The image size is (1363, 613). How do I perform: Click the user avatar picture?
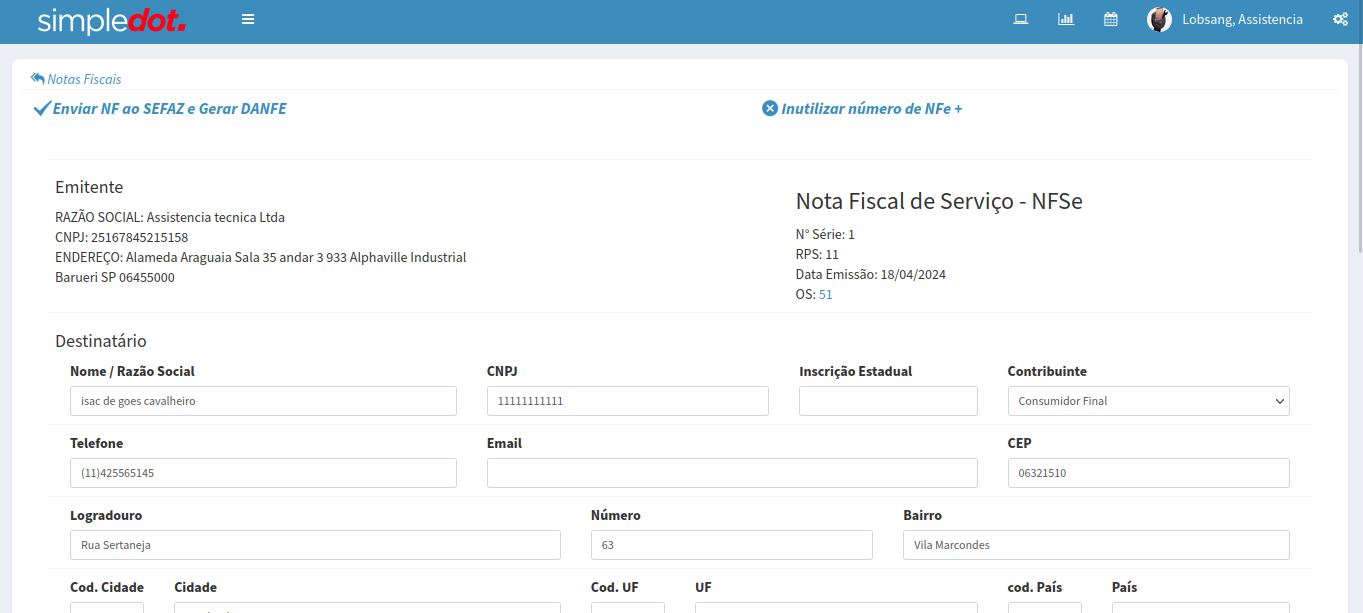(x=1159, y=19)
